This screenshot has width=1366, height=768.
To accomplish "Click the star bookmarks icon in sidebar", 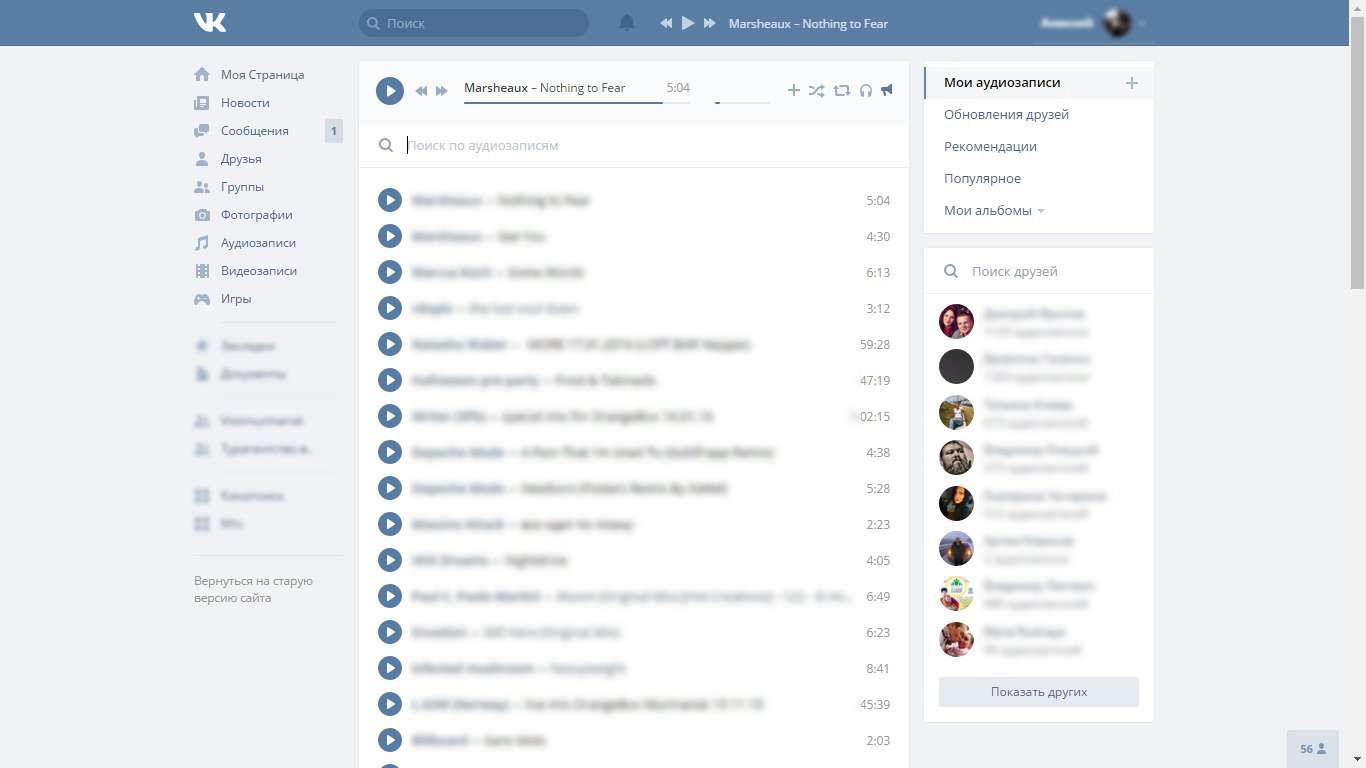I will pos(202,346).
